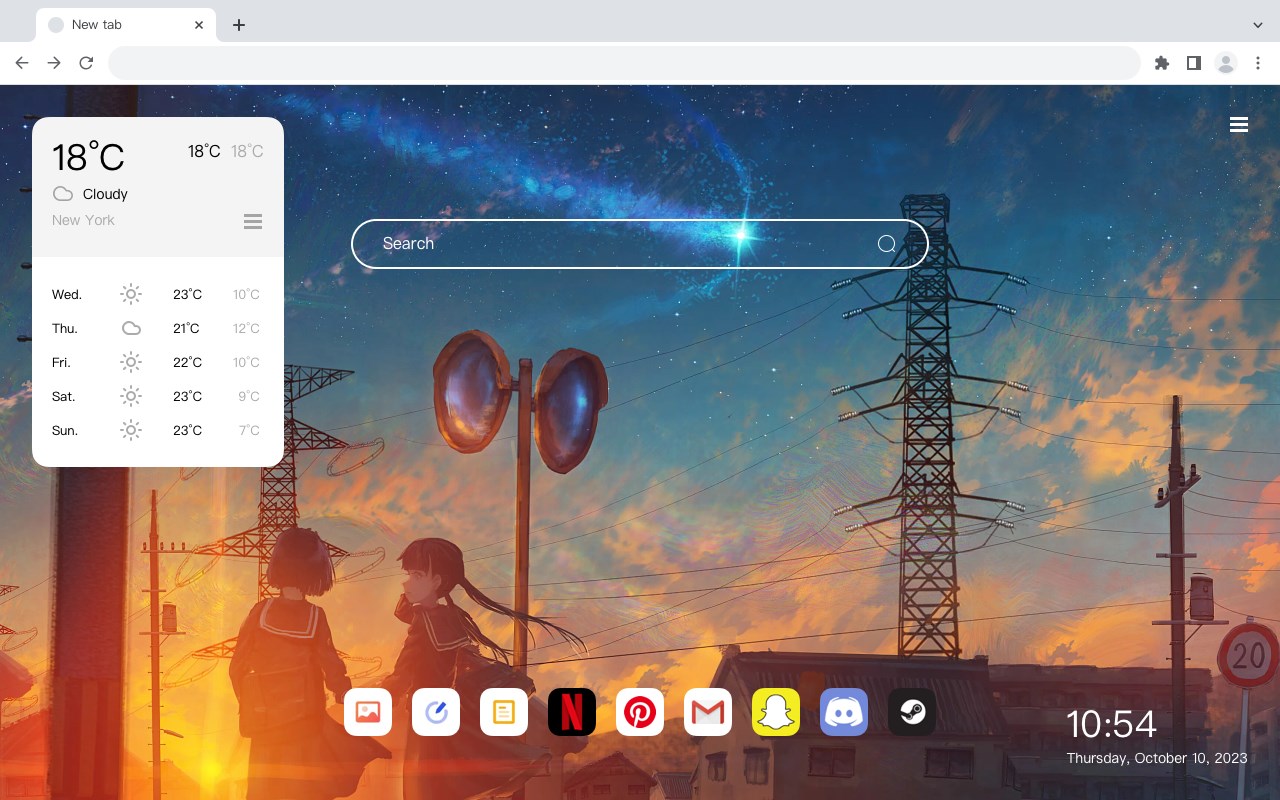
Task: Click the Extensions puzzle icon
Action: (1161, 63)
